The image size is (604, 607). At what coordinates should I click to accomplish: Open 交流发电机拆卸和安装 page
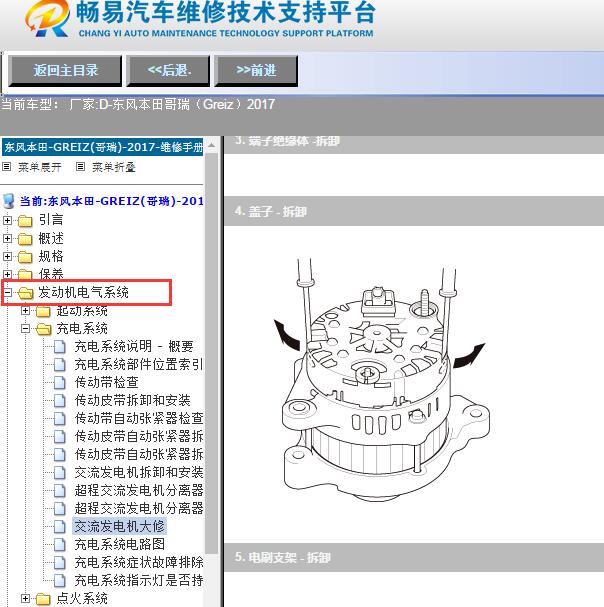139,472
